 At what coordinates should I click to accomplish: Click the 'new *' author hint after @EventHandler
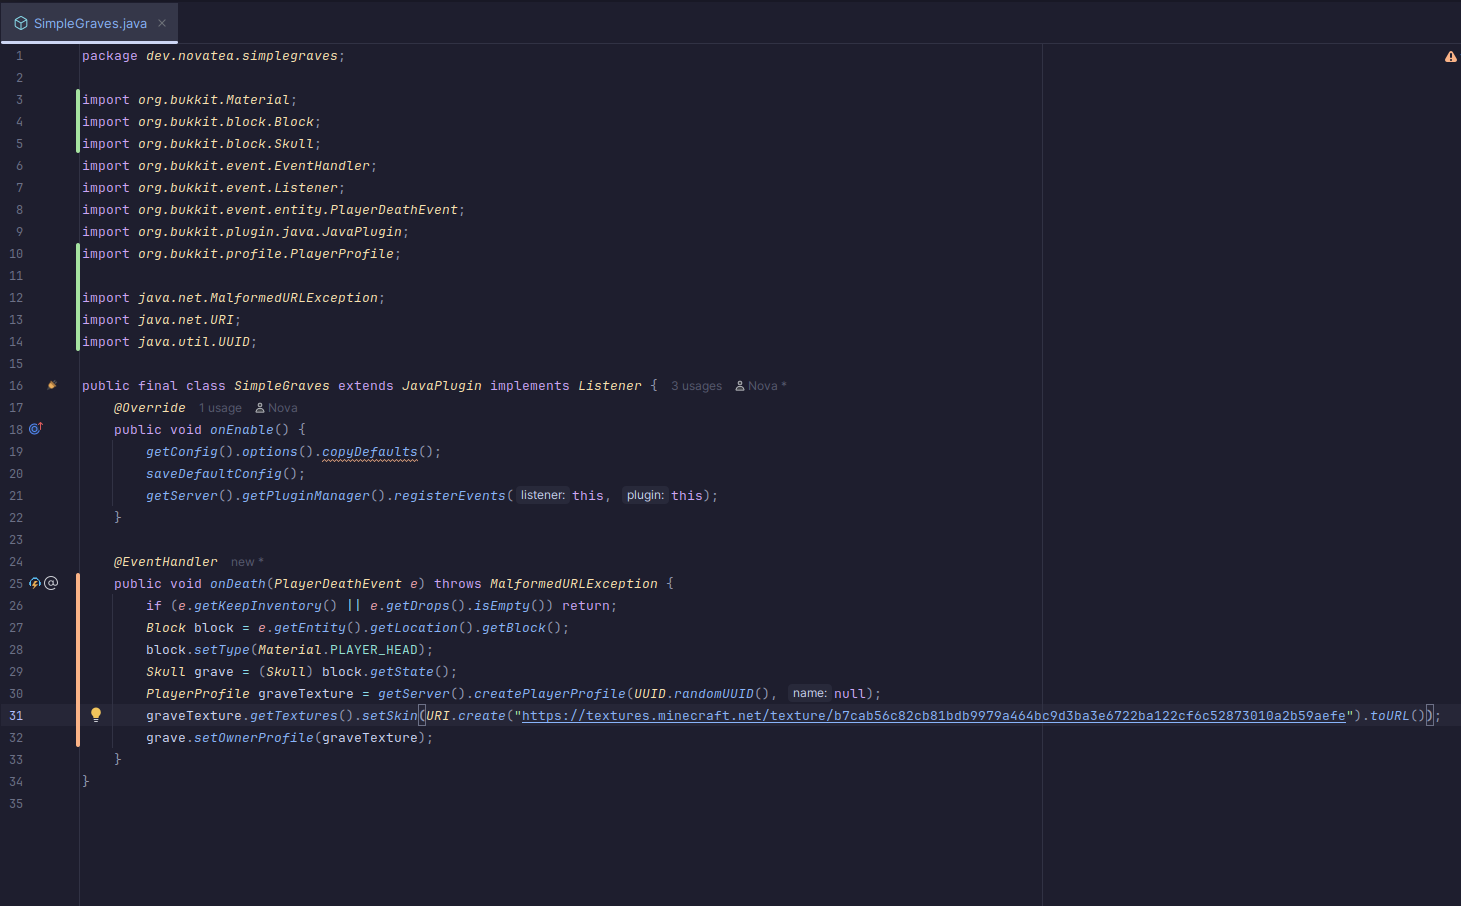[x=247, y=562]
